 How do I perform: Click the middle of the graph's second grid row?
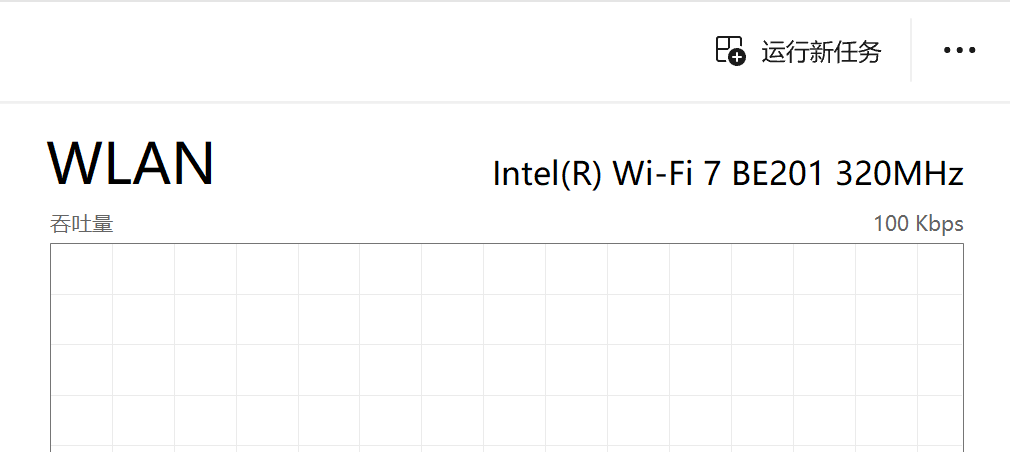[x=507, y=319]
